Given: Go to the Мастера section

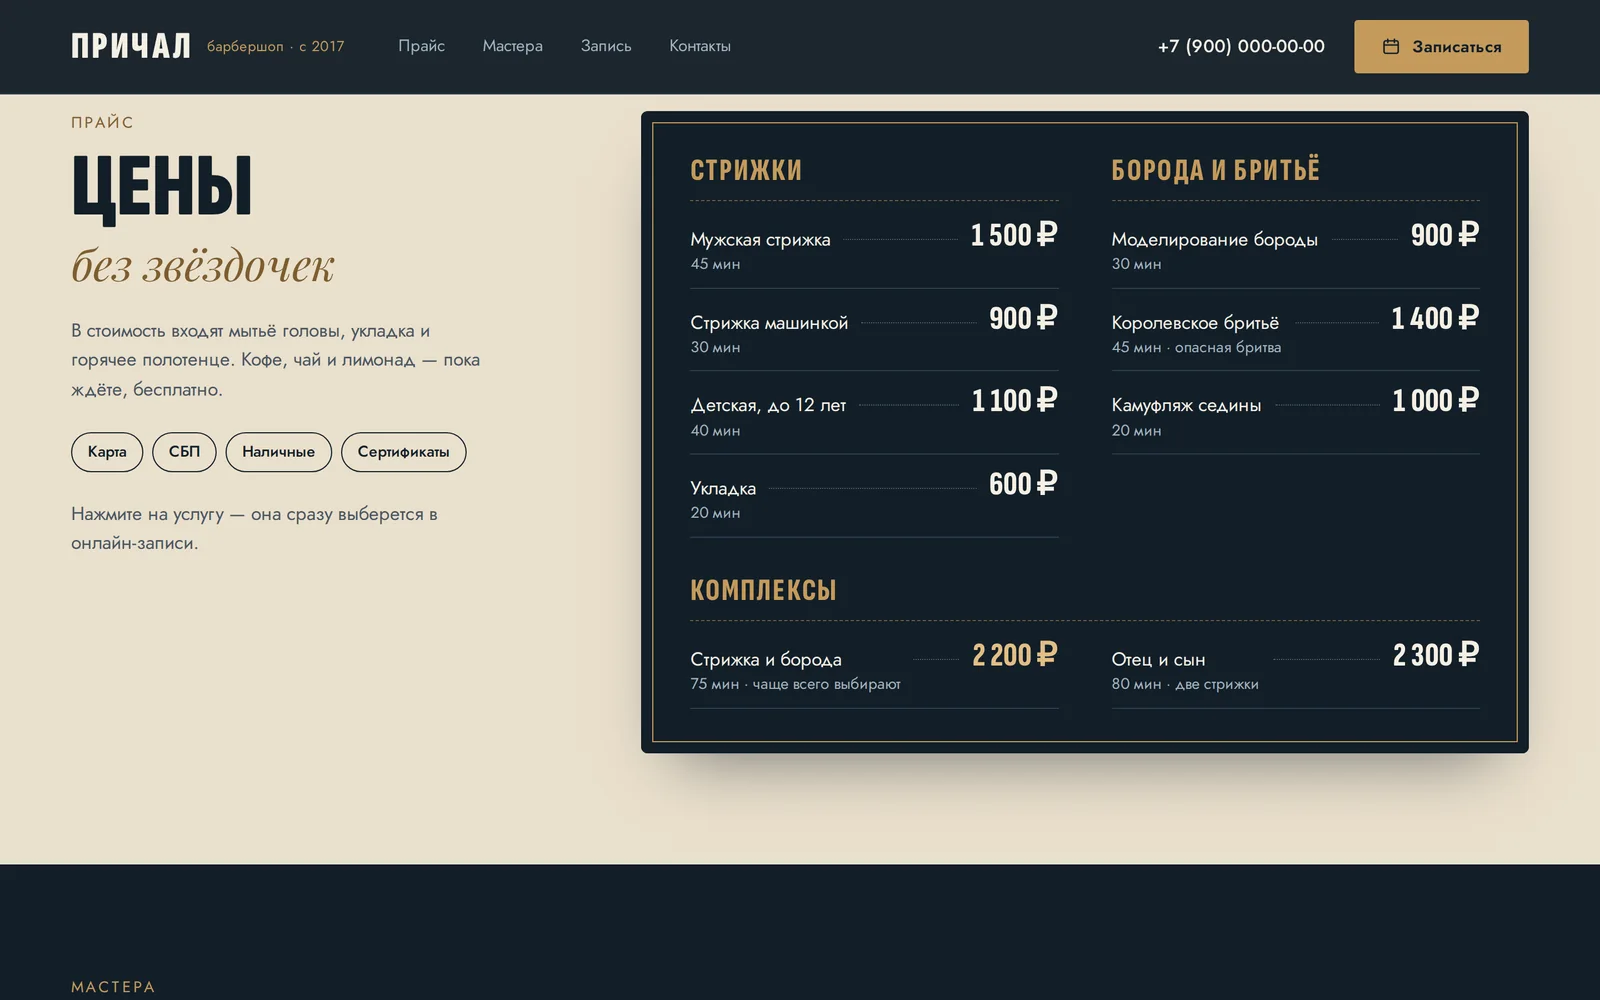Looking at the screenshot, I should (x=512, y=46).
